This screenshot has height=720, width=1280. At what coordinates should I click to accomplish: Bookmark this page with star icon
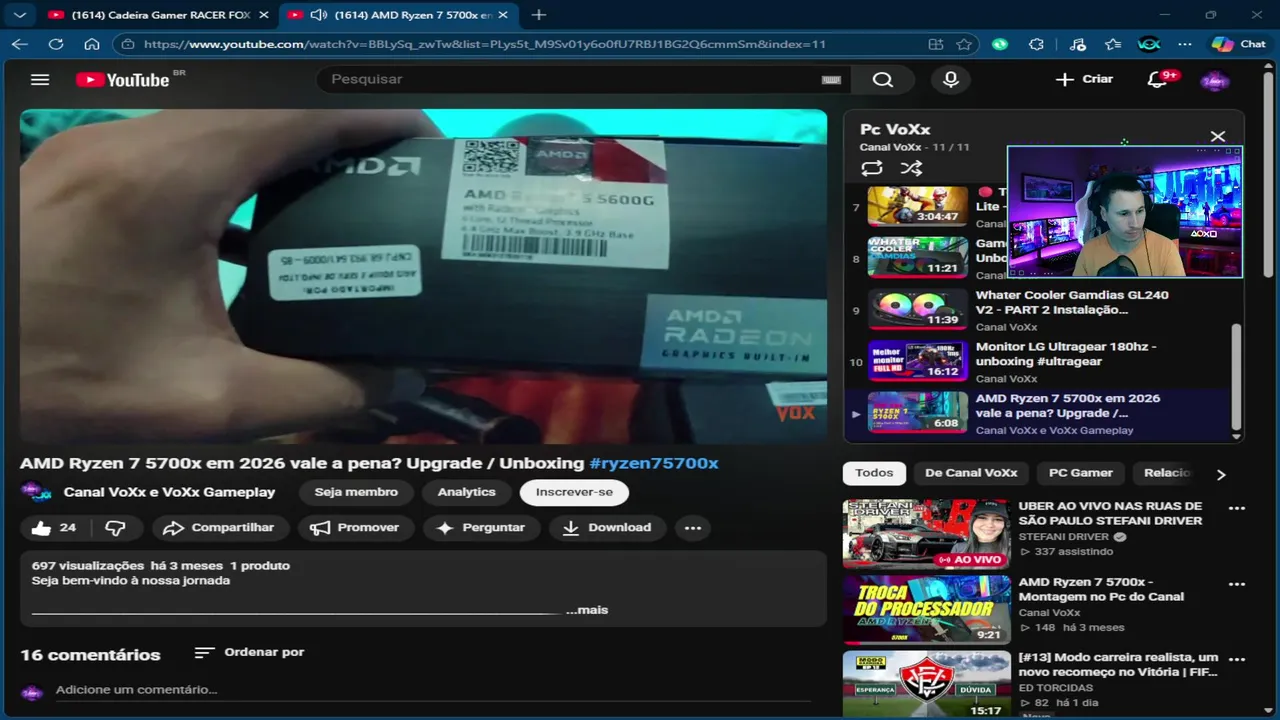pyautogui.click(x=964, y=44)
